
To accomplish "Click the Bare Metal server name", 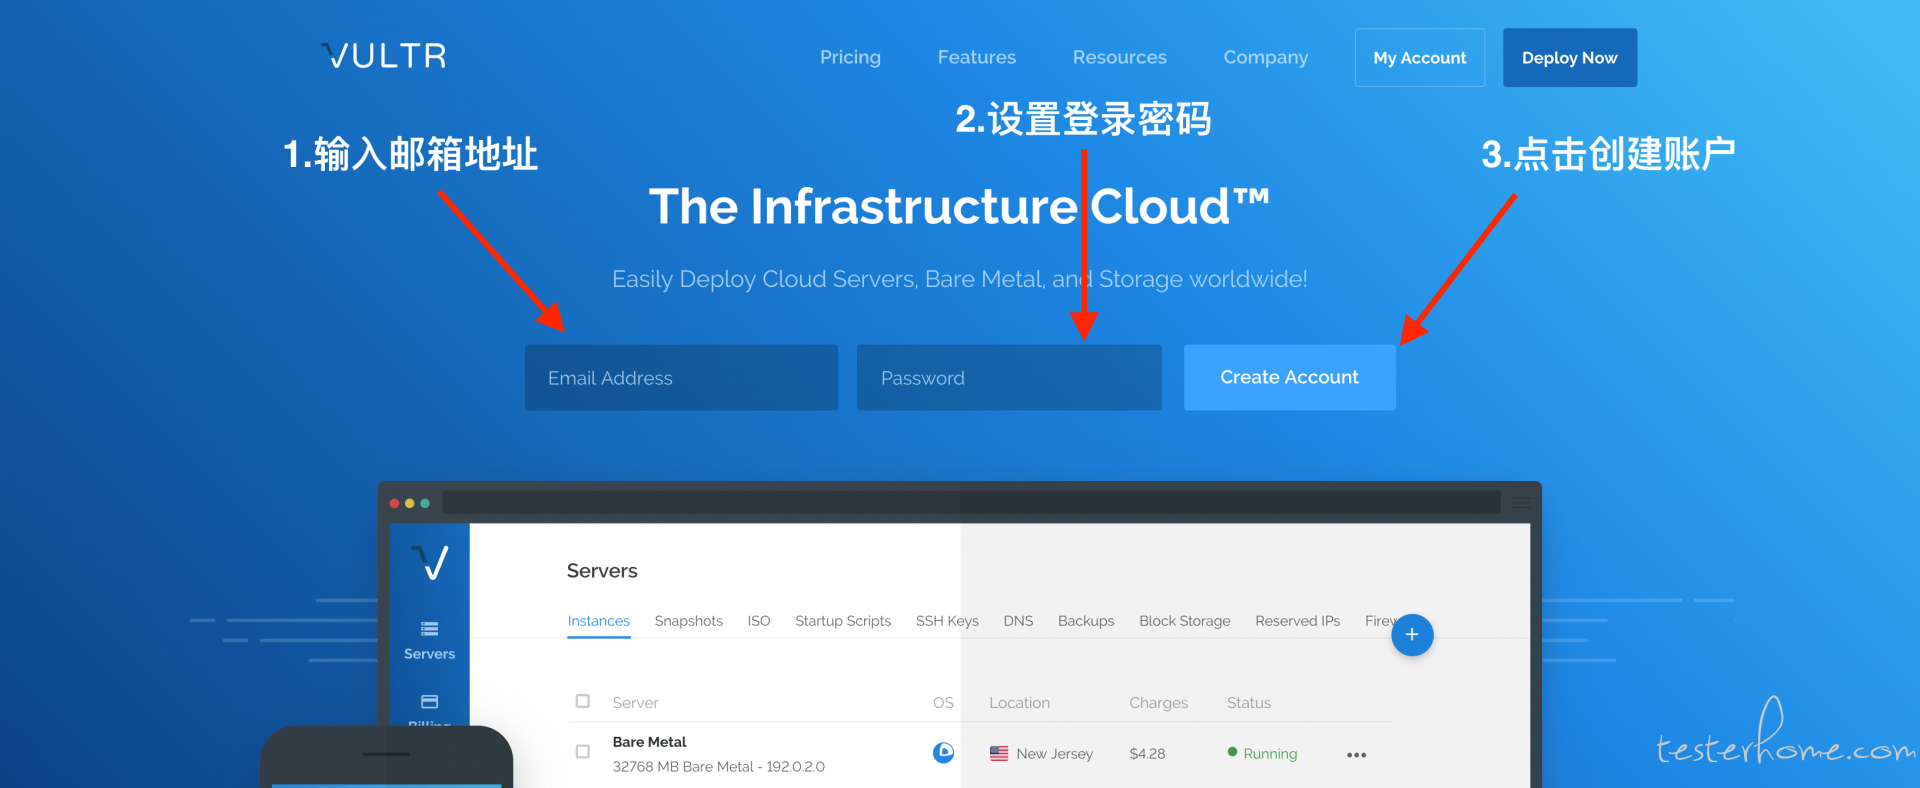I will coord(650,742).
